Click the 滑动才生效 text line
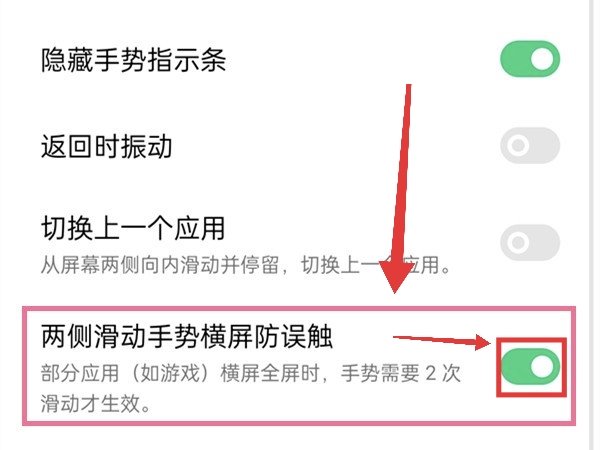600x450 pixels. pos(96,403)
